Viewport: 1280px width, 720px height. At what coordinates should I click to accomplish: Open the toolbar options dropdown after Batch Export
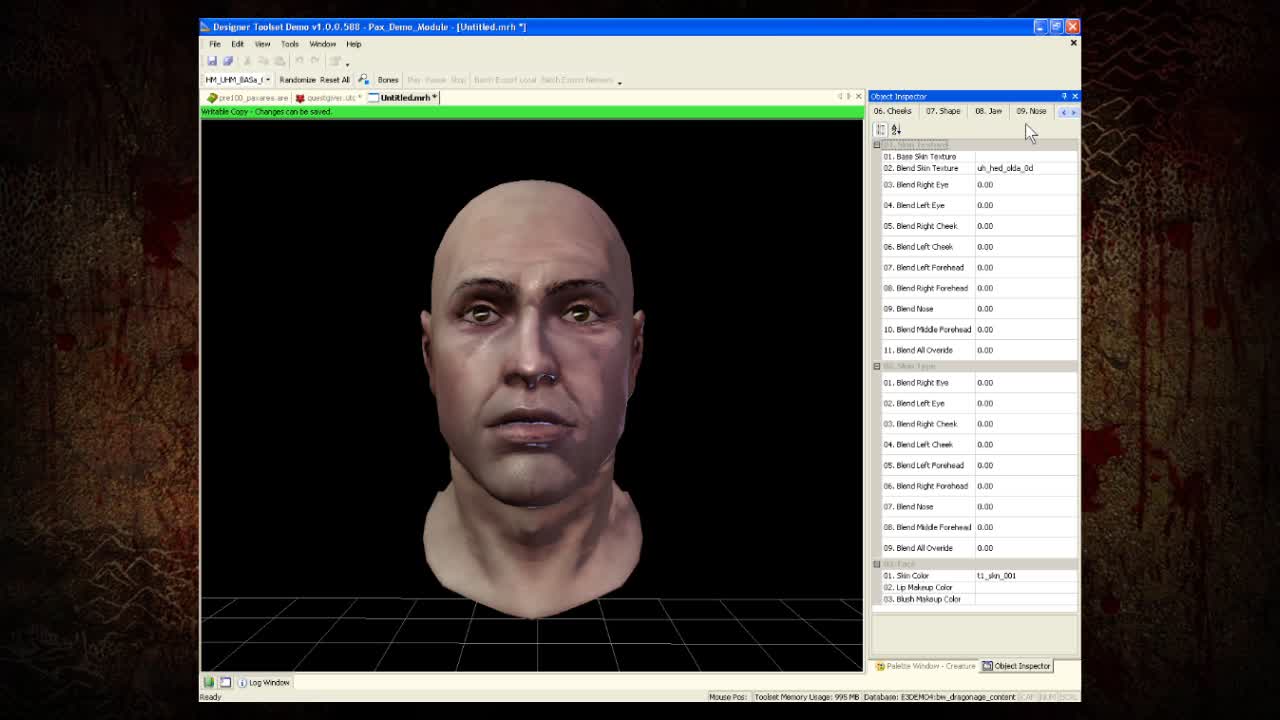619,81
